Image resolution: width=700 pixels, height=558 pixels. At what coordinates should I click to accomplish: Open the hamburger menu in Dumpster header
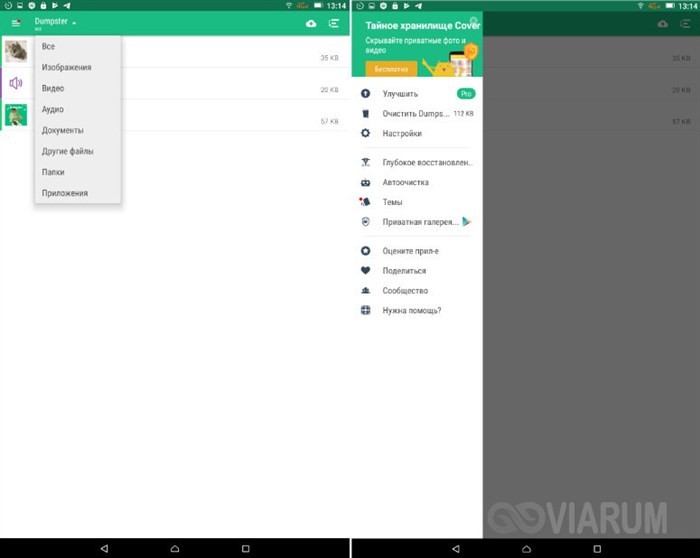pyautogui.click(x=16, y=23)
